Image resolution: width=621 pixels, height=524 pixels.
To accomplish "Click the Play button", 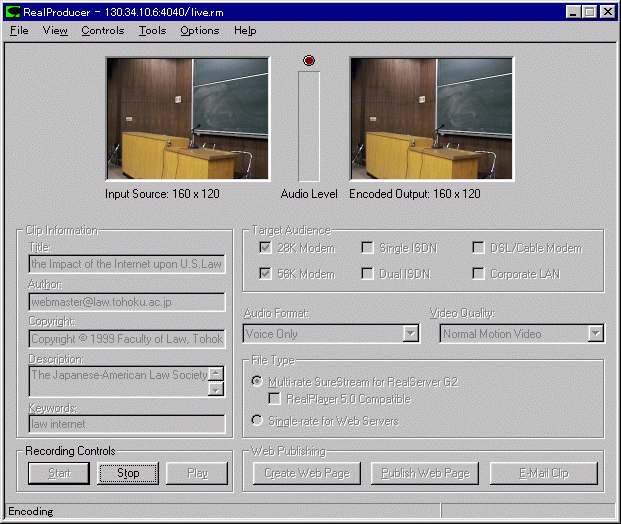I will pyautogui.click(x=197, y=473).
